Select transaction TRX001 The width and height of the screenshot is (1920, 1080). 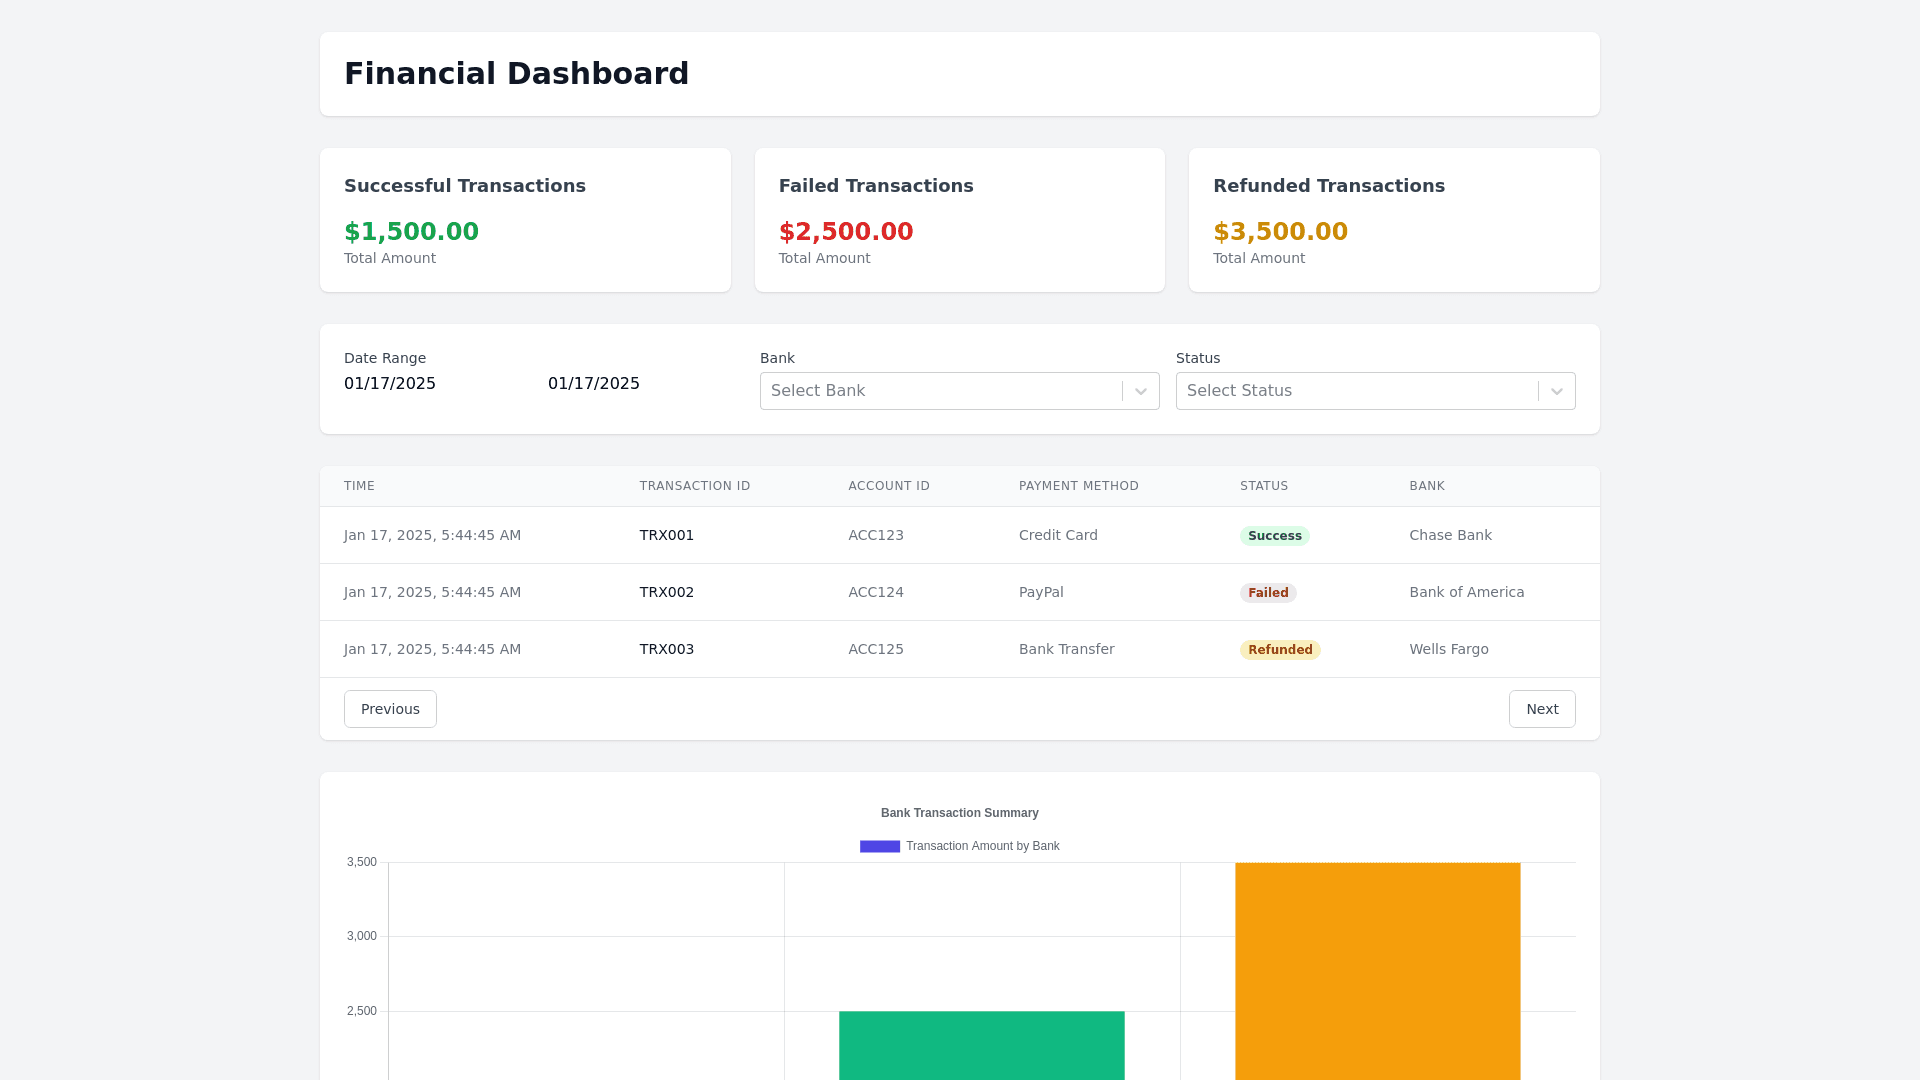coord(666,535)
